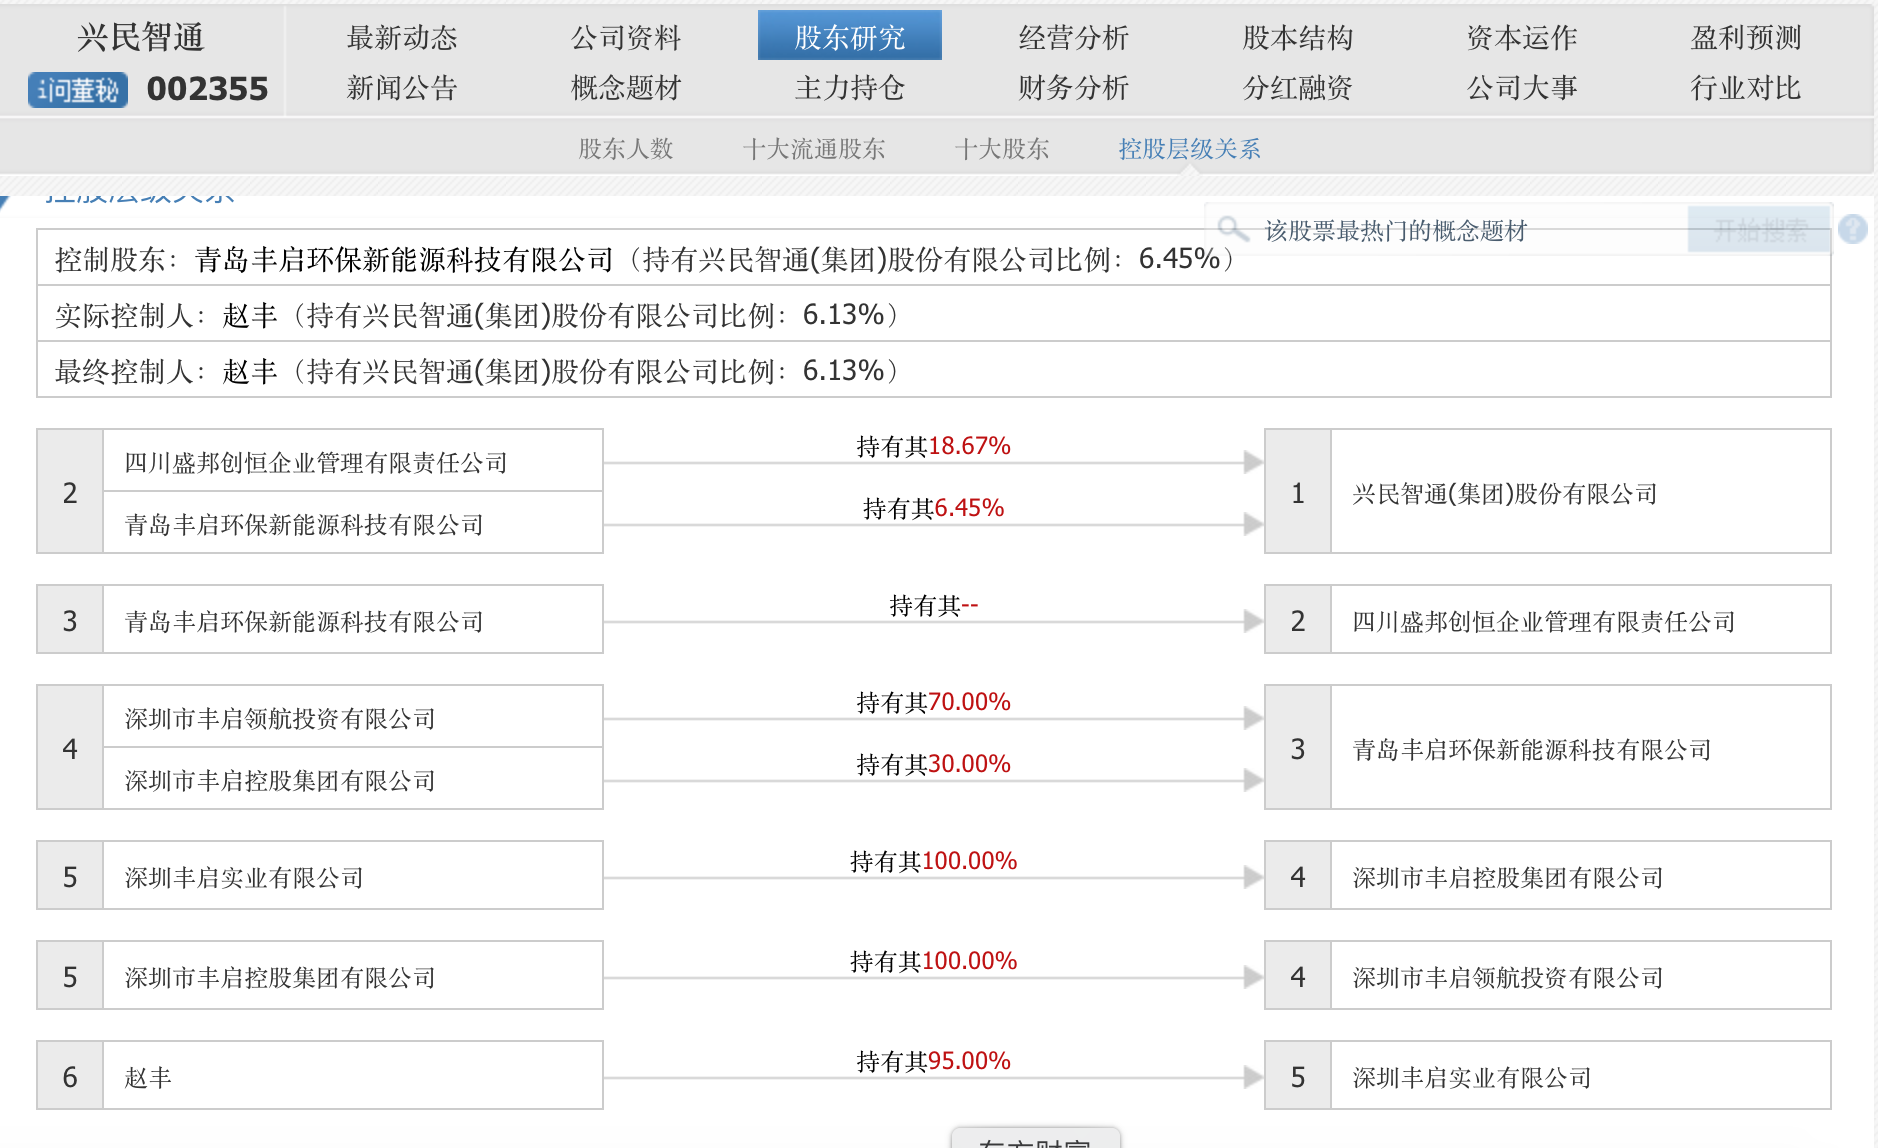Image resolution: width=1878 pixels, height=1148 pixels.
Task: Select the 十大流通股东 sub-tab
Action: click(814, 149)
